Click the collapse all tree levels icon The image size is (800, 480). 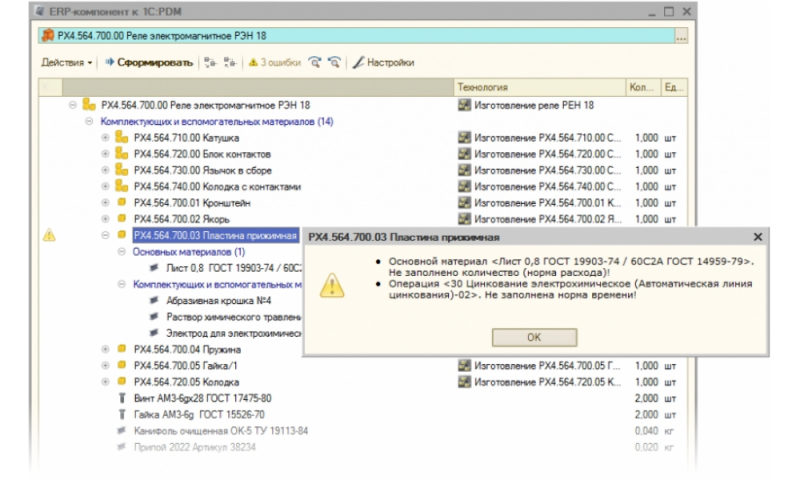coord(230,62)
